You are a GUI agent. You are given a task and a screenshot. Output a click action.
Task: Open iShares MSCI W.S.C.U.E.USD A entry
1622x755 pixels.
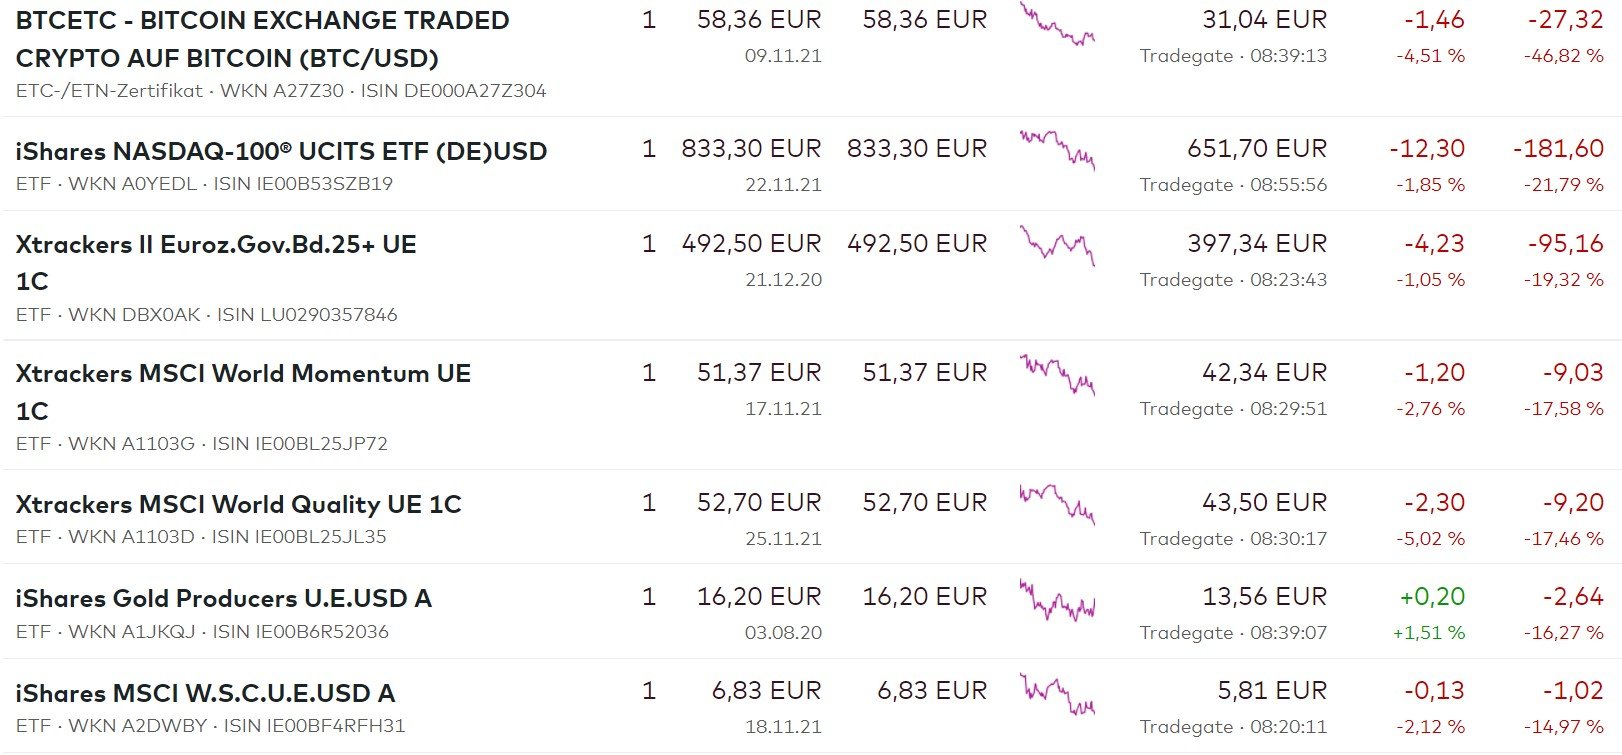pyautogui.click(x=205, y=693)
